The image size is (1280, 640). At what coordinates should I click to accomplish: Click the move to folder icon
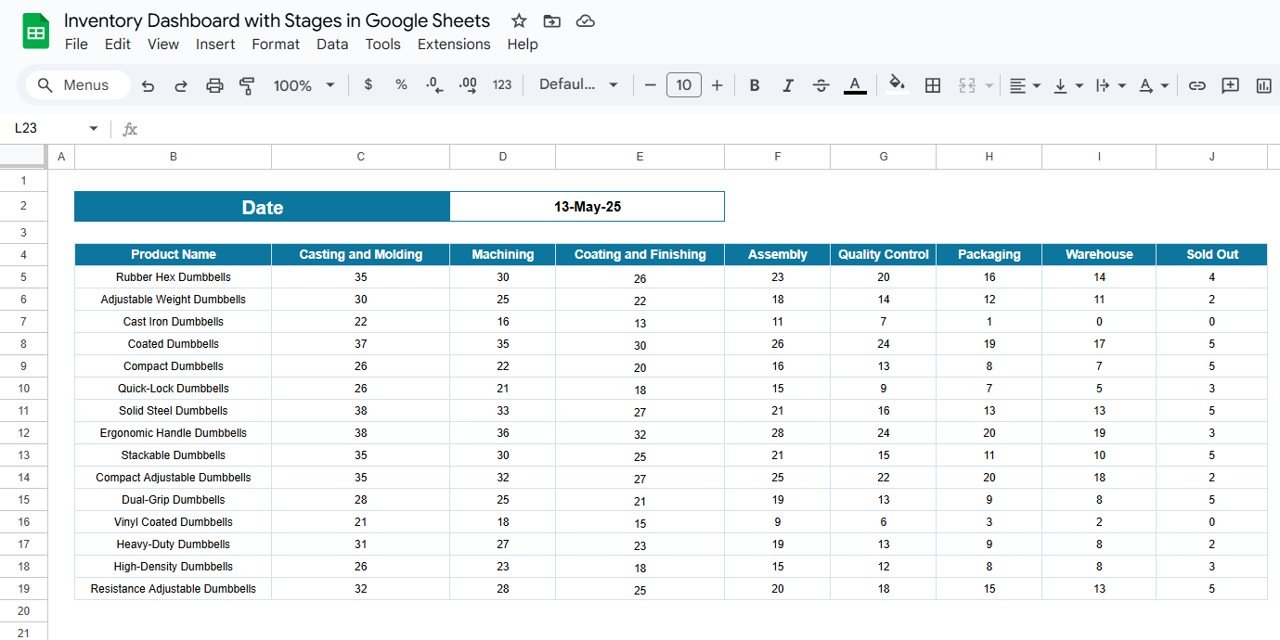(x=552, y=21)
